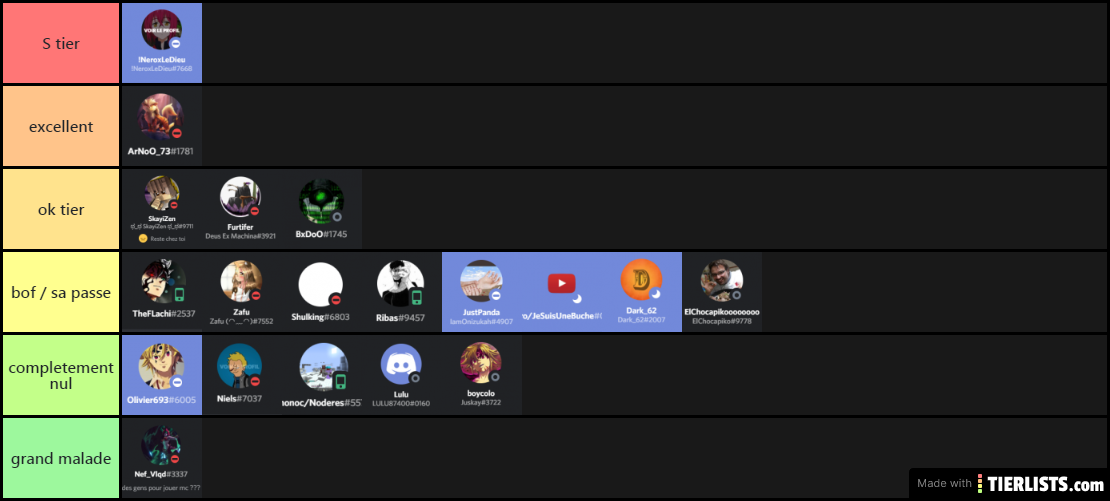This screenshot has height=501, width=1110.
Task: Click the Furtifer profile avatar
Action: [x=241, y=197]
